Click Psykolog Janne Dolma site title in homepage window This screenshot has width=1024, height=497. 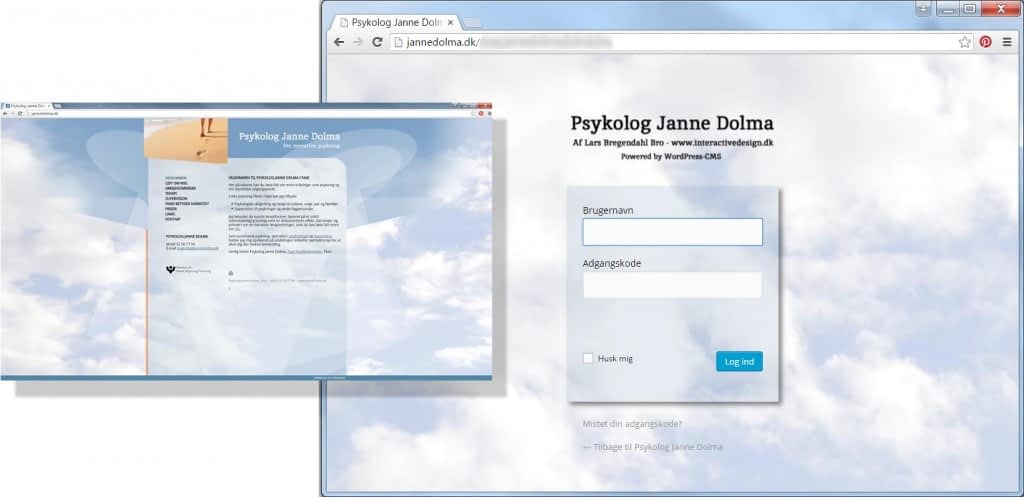click(289, 136)
